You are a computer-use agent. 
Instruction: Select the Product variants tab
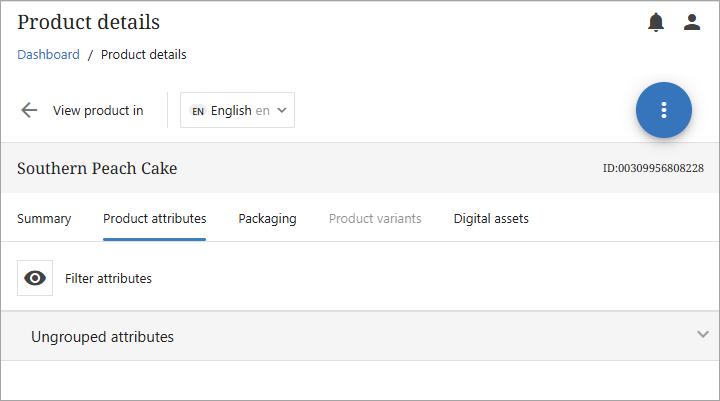[375, 218]
